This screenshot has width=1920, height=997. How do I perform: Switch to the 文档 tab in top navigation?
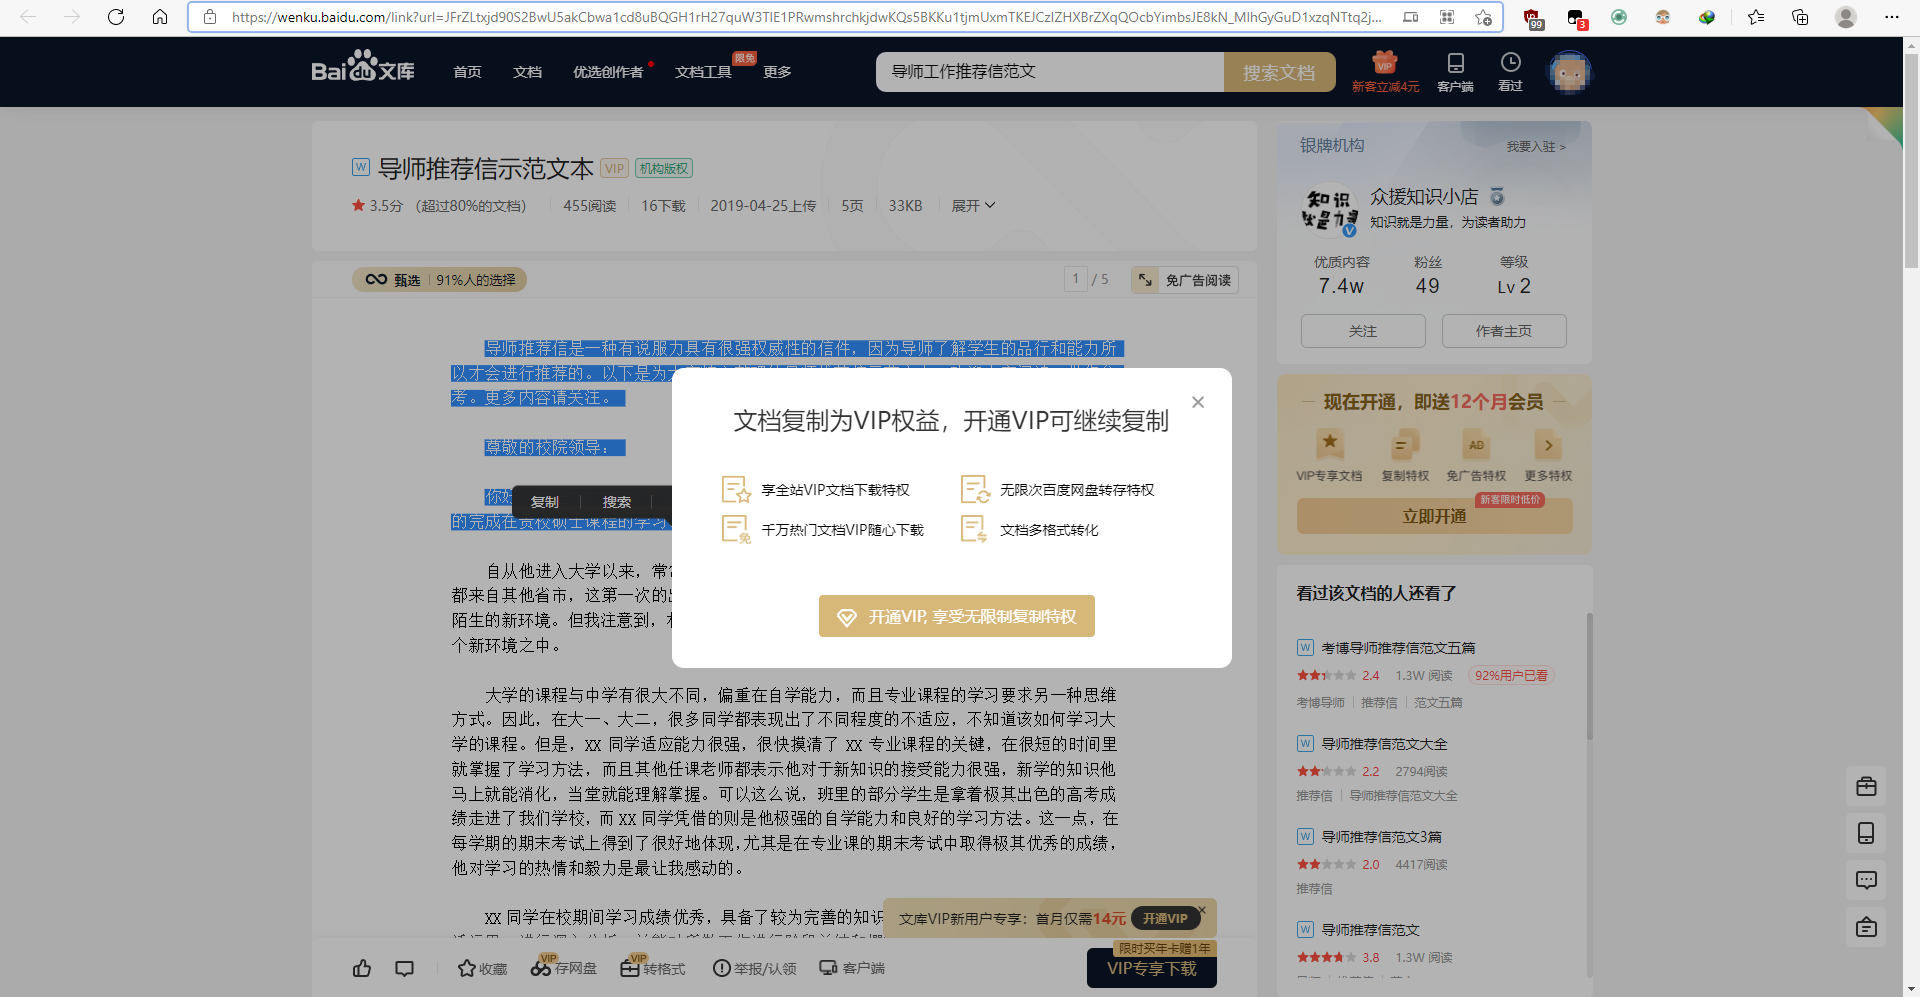(527, 71)
